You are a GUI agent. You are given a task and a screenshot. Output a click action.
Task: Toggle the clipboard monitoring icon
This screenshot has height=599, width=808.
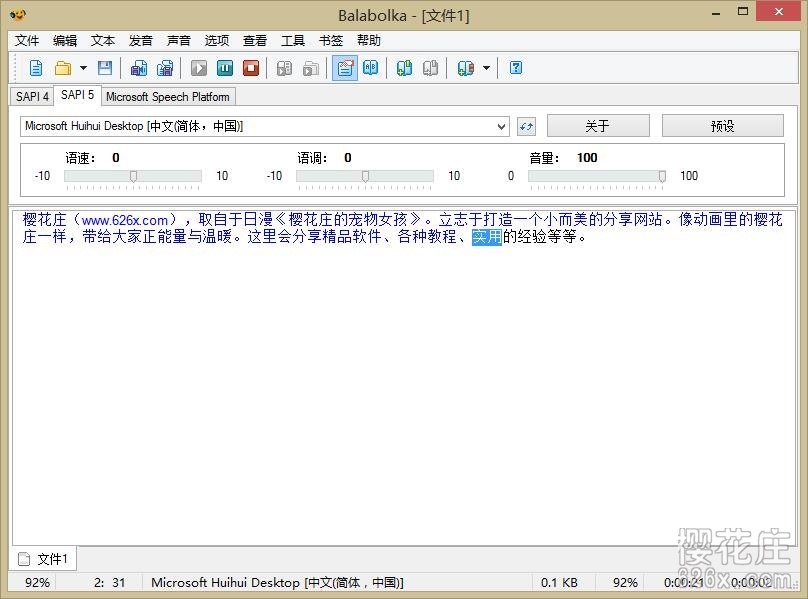click(345, 68)
